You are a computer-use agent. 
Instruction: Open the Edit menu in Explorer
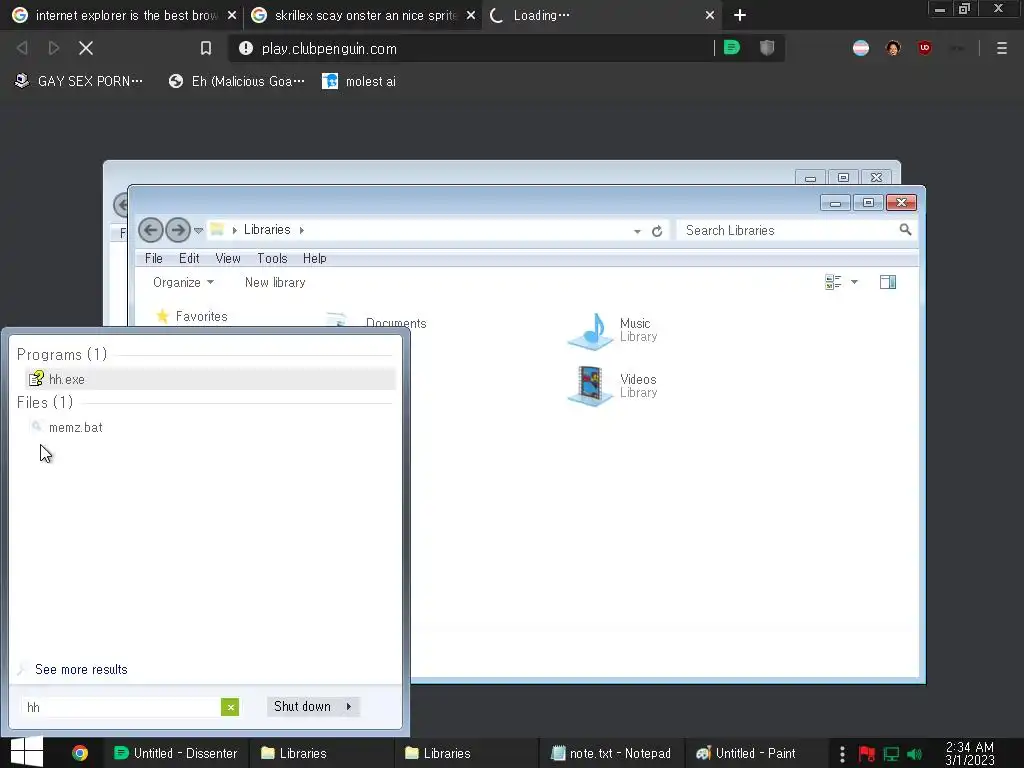pyautogui.click(x=189, y=259)
